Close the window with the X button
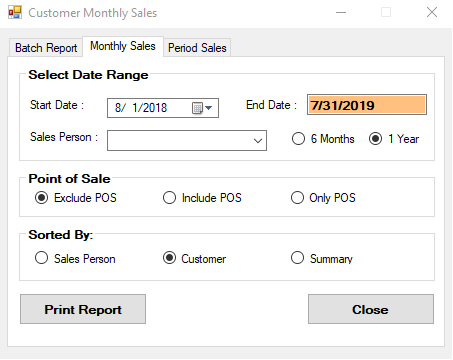453x360 pixels. coord(432,13)
